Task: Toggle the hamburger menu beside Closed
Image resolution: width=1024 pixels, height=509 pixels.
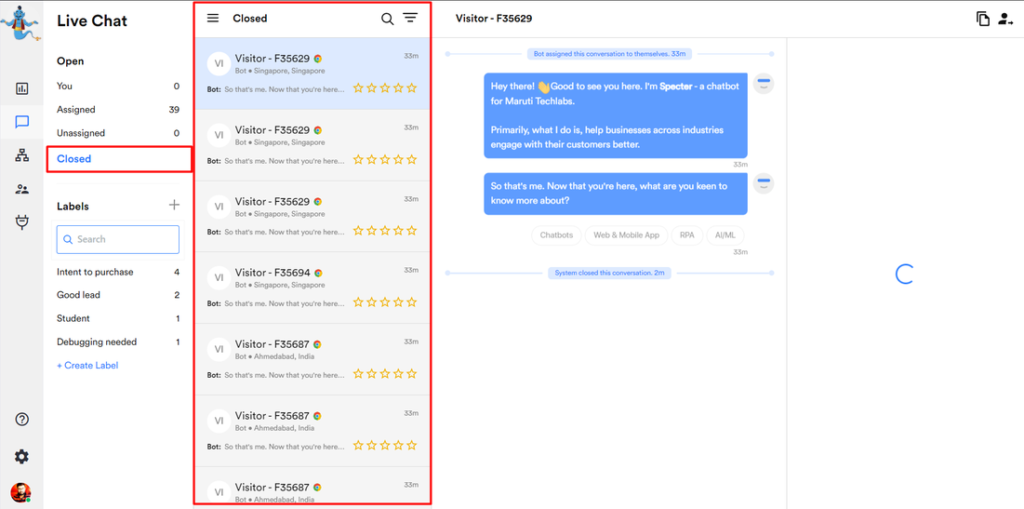Action: (213, 18)
